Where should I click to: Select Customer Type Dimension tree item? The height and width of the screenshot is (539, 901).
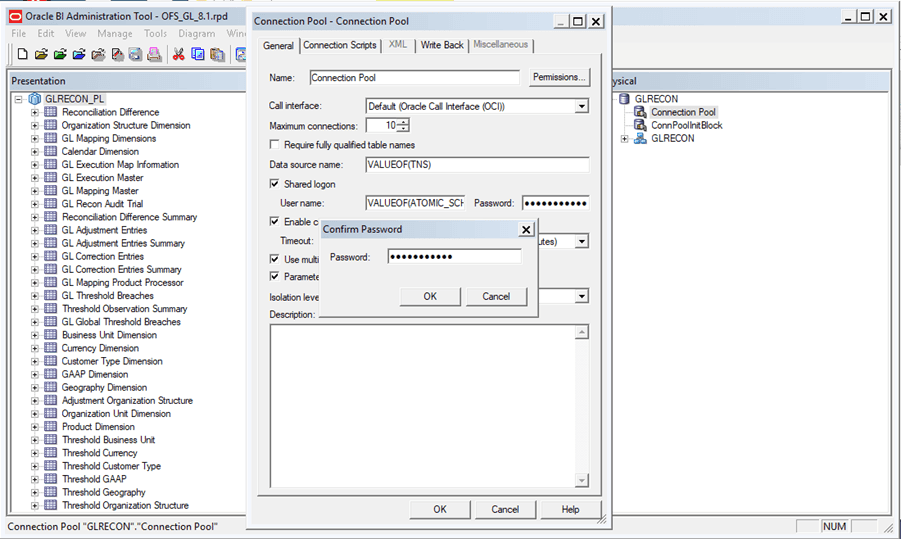coord(112,361)
